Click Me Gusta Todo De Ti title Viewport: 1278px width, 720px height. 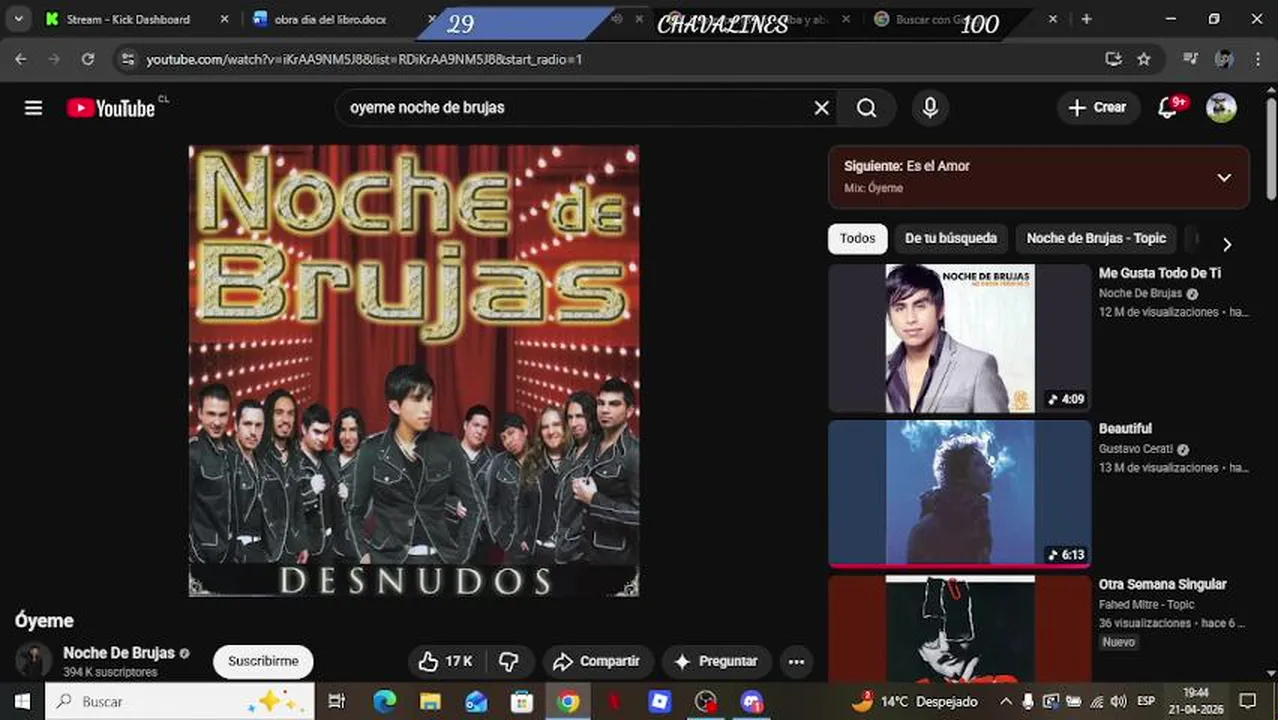1159,273
